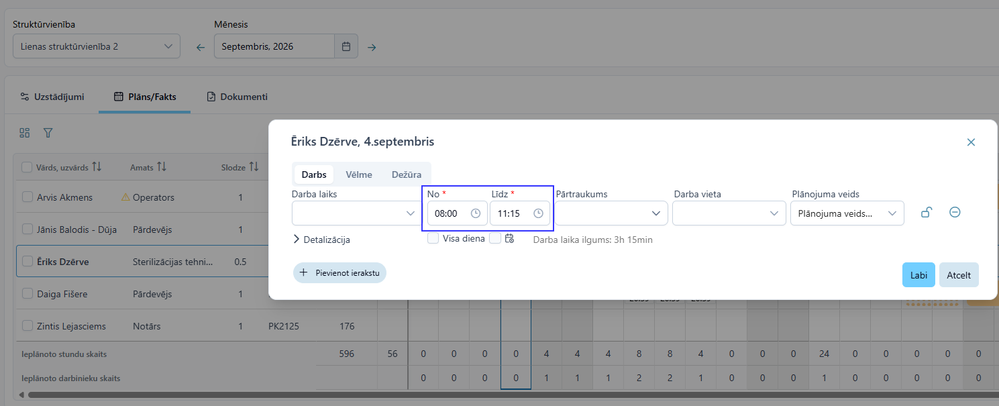Tick the checkbox beside the calendar-clock icon
Viewport: 999px width, 406px height.
point(495,238)
